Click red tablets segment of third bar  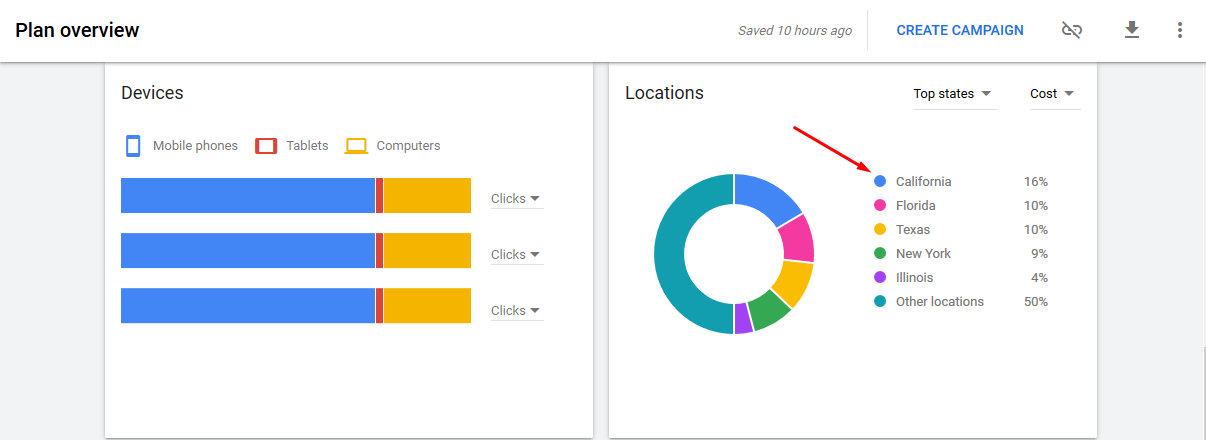379,306
